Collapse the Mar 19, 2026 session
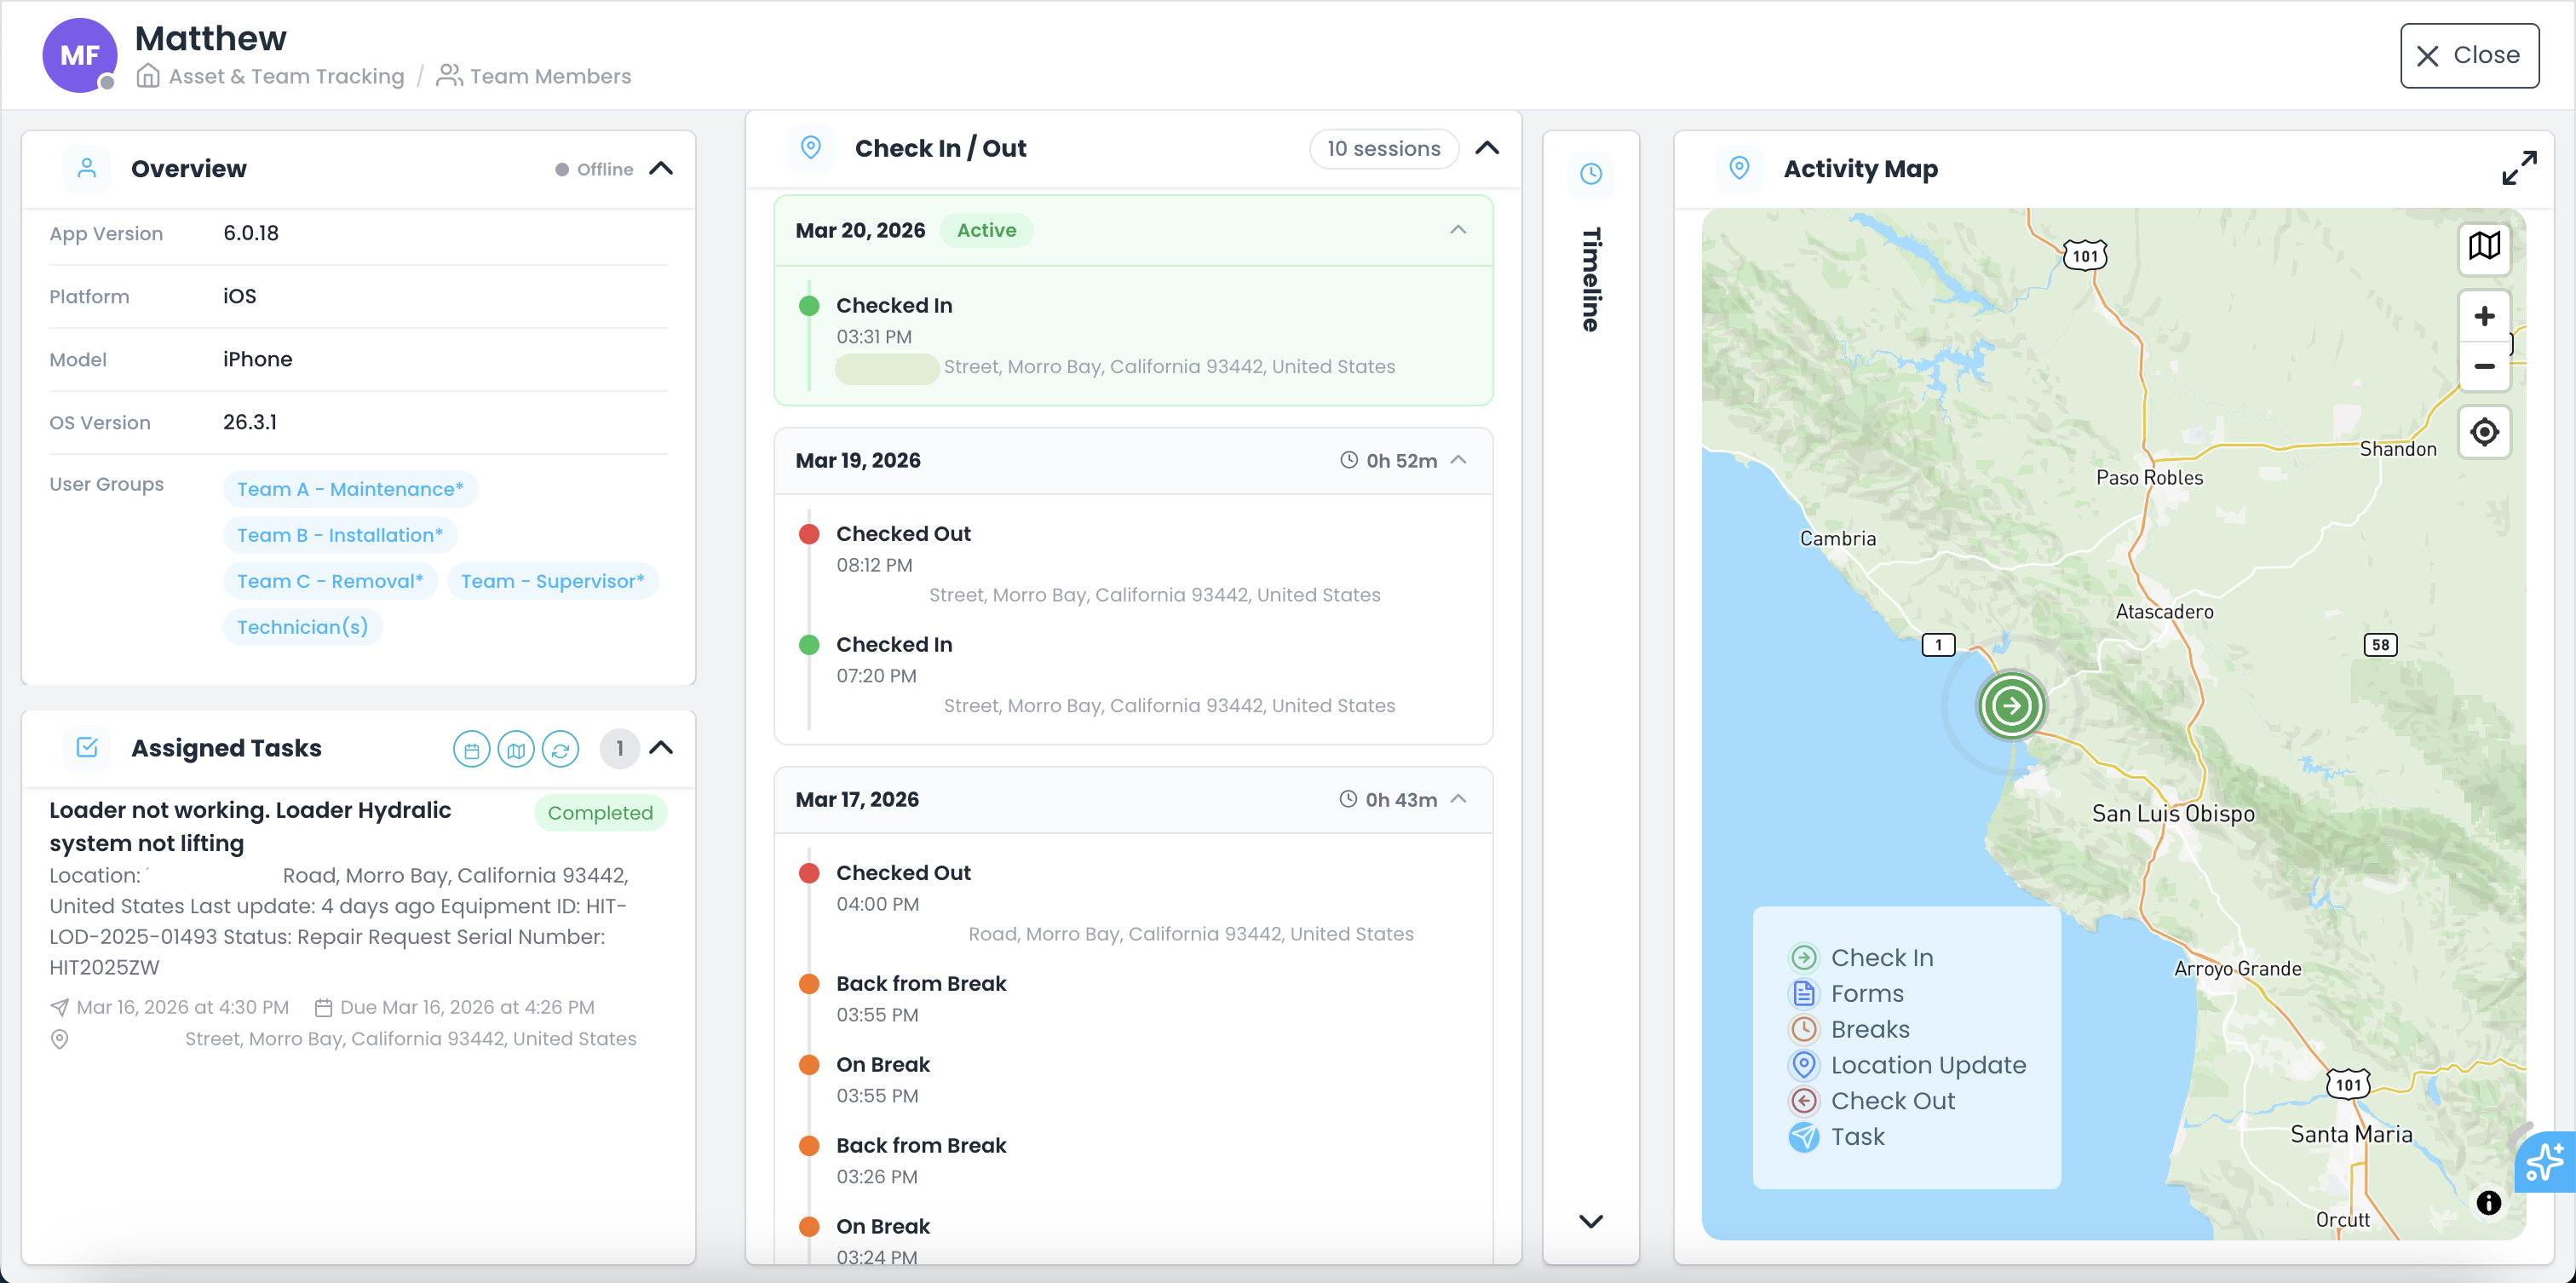 point(1458,460)
